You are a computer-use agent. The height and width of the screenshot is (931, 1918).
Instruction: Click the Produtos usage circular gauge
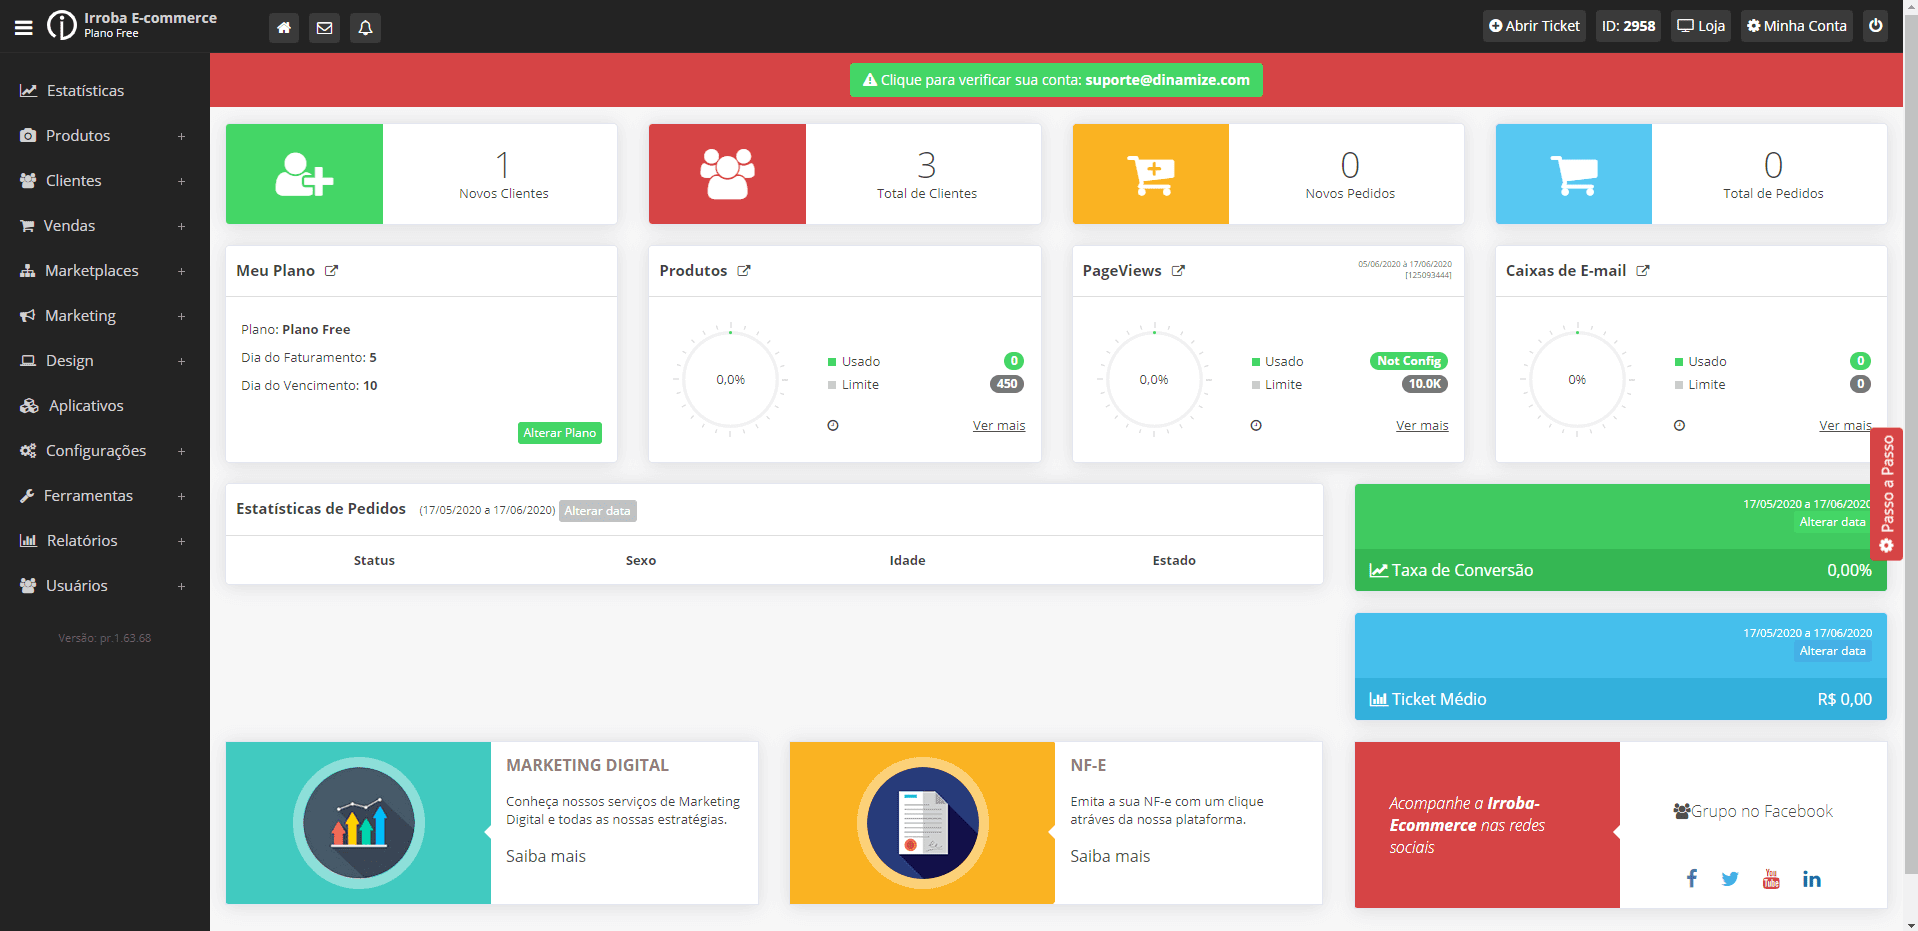730,380
